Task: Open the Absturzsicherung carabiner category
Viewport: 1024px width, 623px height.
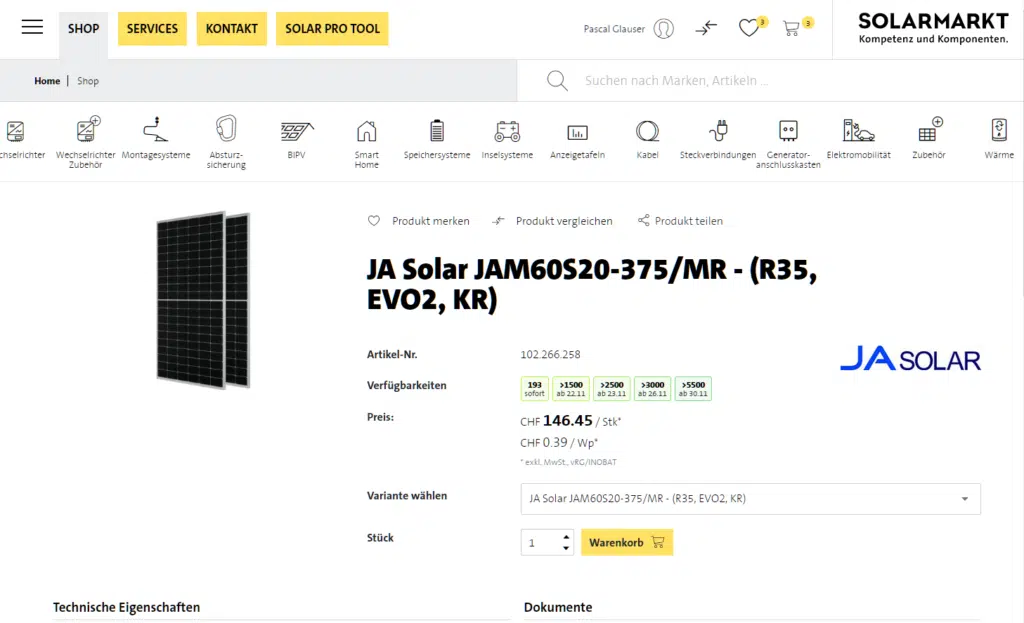Action: pos(227,139)
